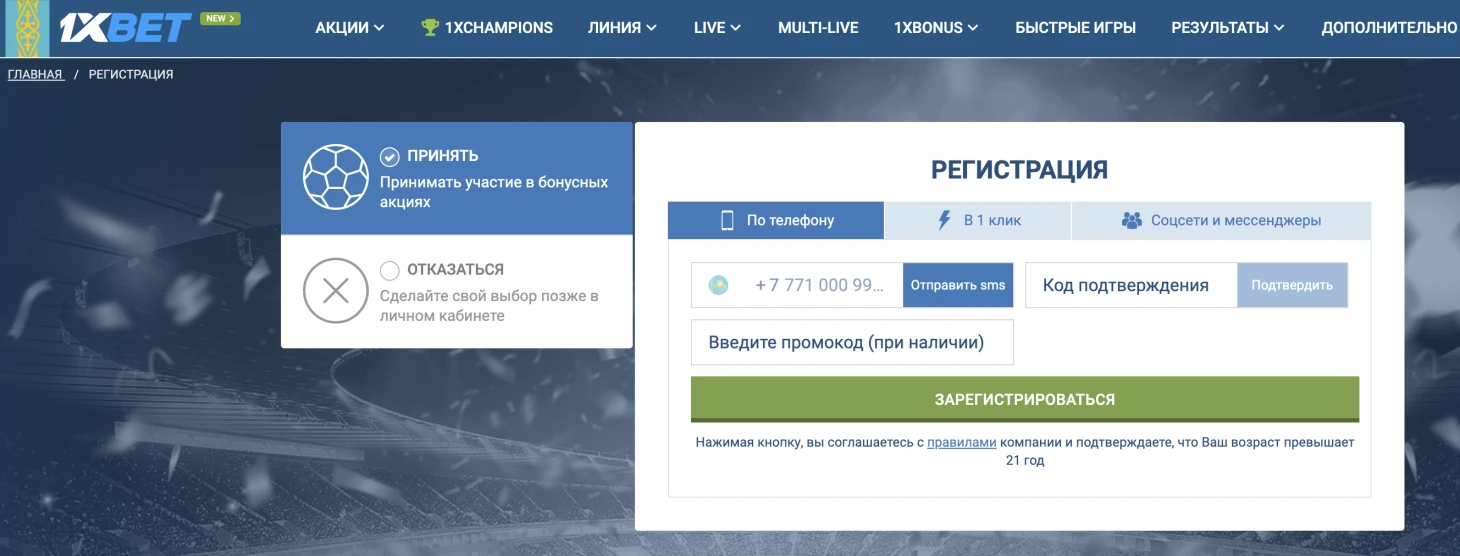Expand the ЛИНИЯ dropdown menu
Screen dimensions: 1460x556
(x=622, y=28)
